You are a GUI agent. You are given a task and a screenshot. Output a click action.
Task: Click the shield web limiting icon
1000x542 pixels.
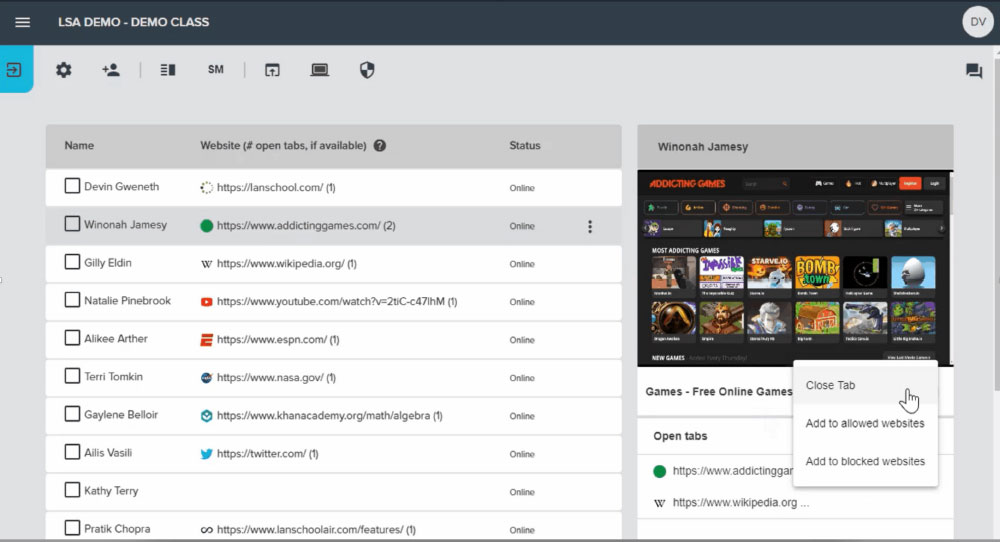click(367, 70)
